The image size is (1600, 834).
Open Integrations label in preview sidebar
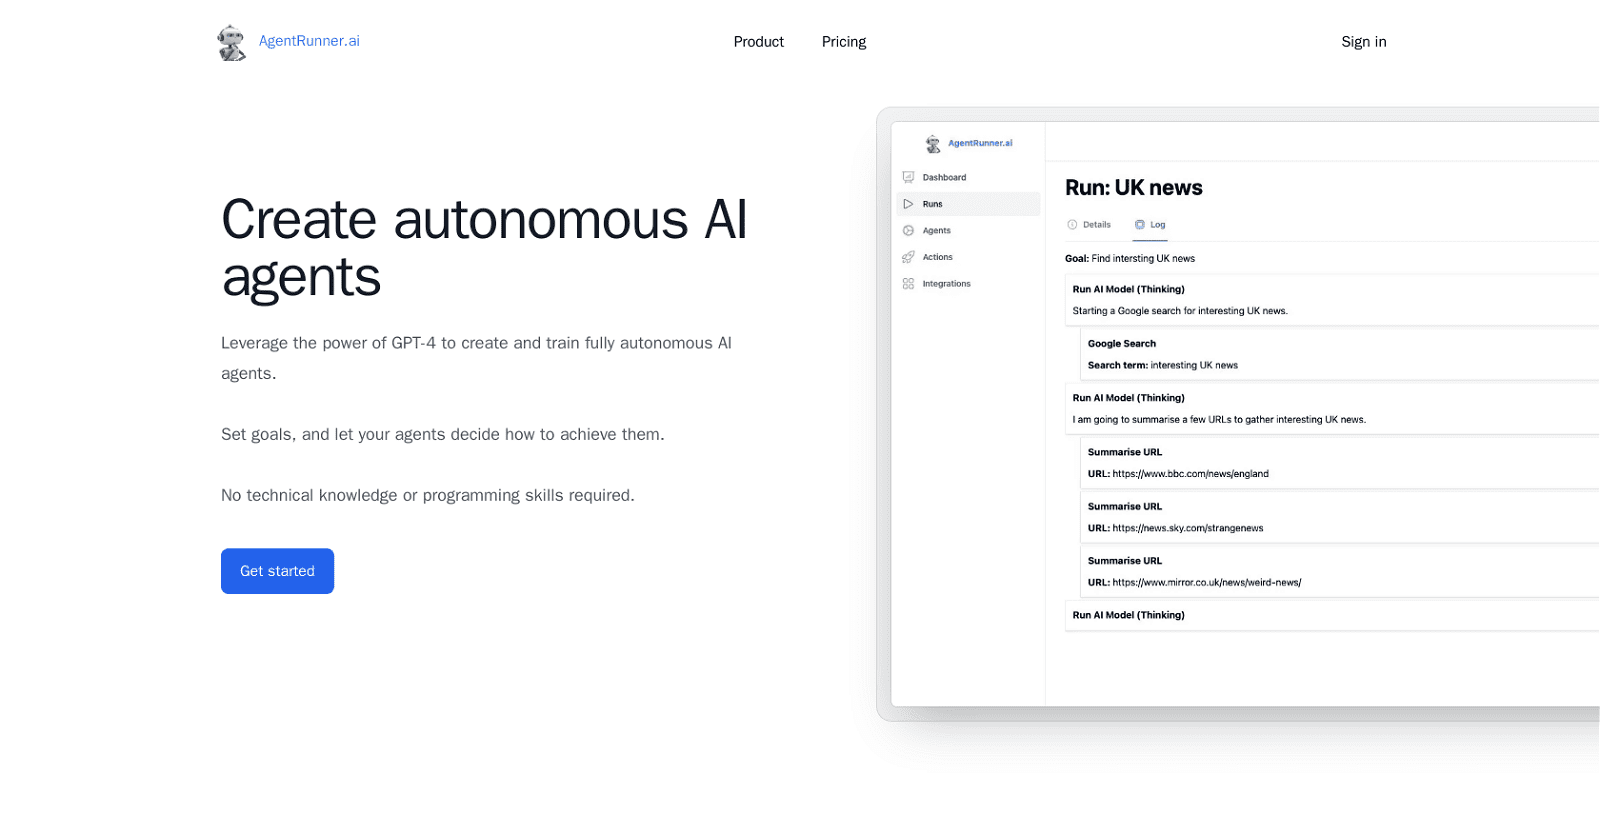[x=946, y=284]
